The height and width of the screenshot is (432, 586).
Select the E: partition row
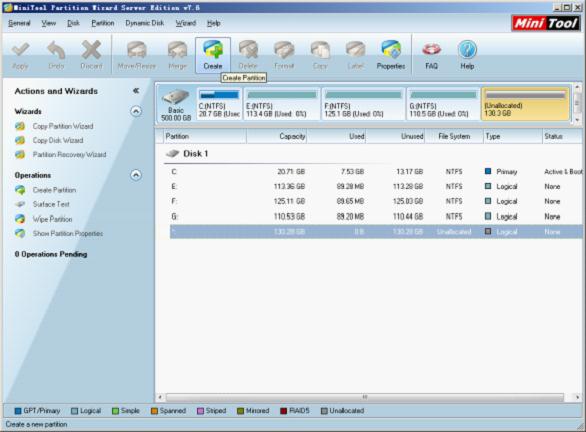tap(376, 186)
